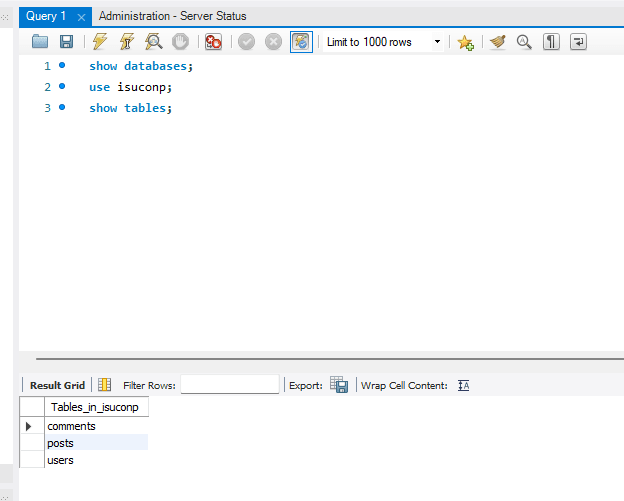The height and width of the screenshot is (501, 624).
Task: Click 'use isuconp;' statement text
Action: pyautogui.click(x=131, y=87)
